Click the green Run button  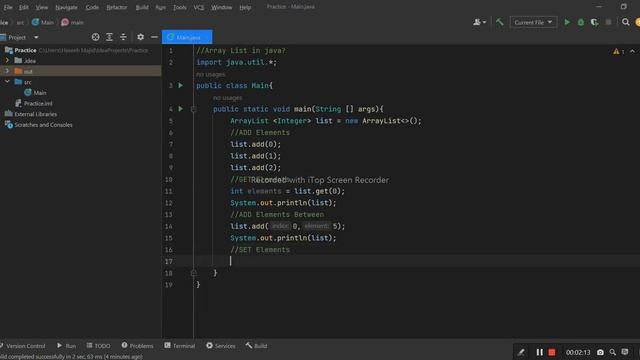tap(567, 22)
